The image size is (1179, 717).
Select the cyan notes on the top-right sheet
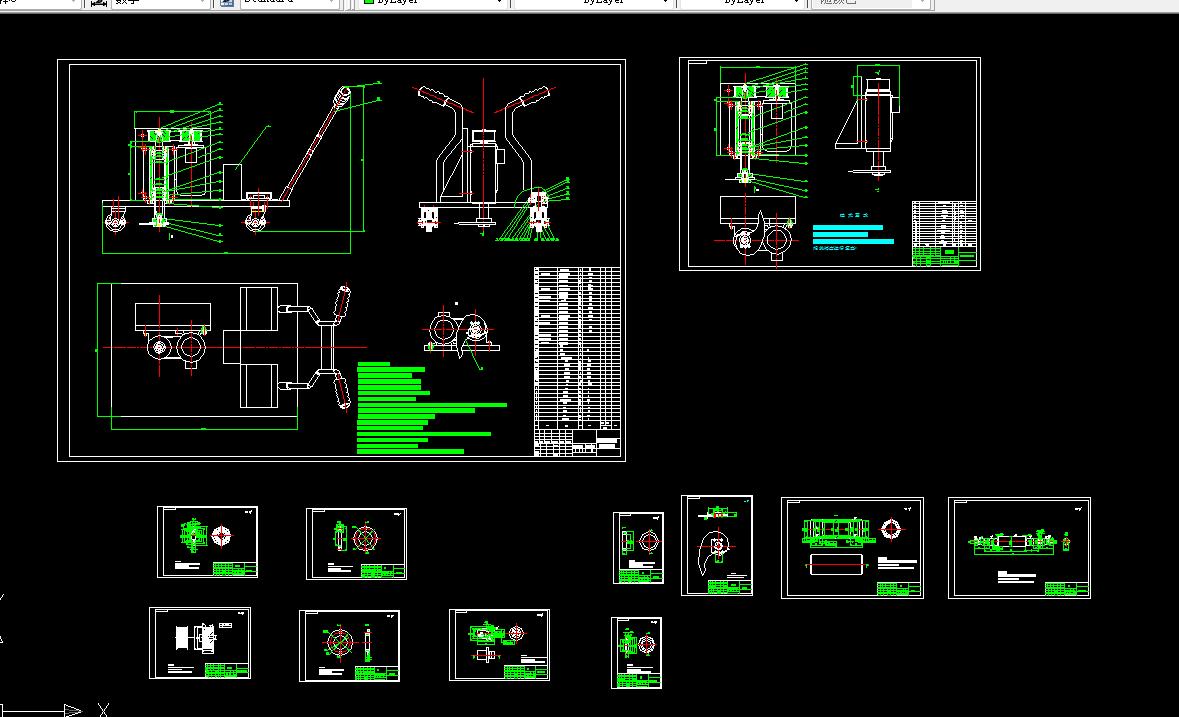click(853, 231)
